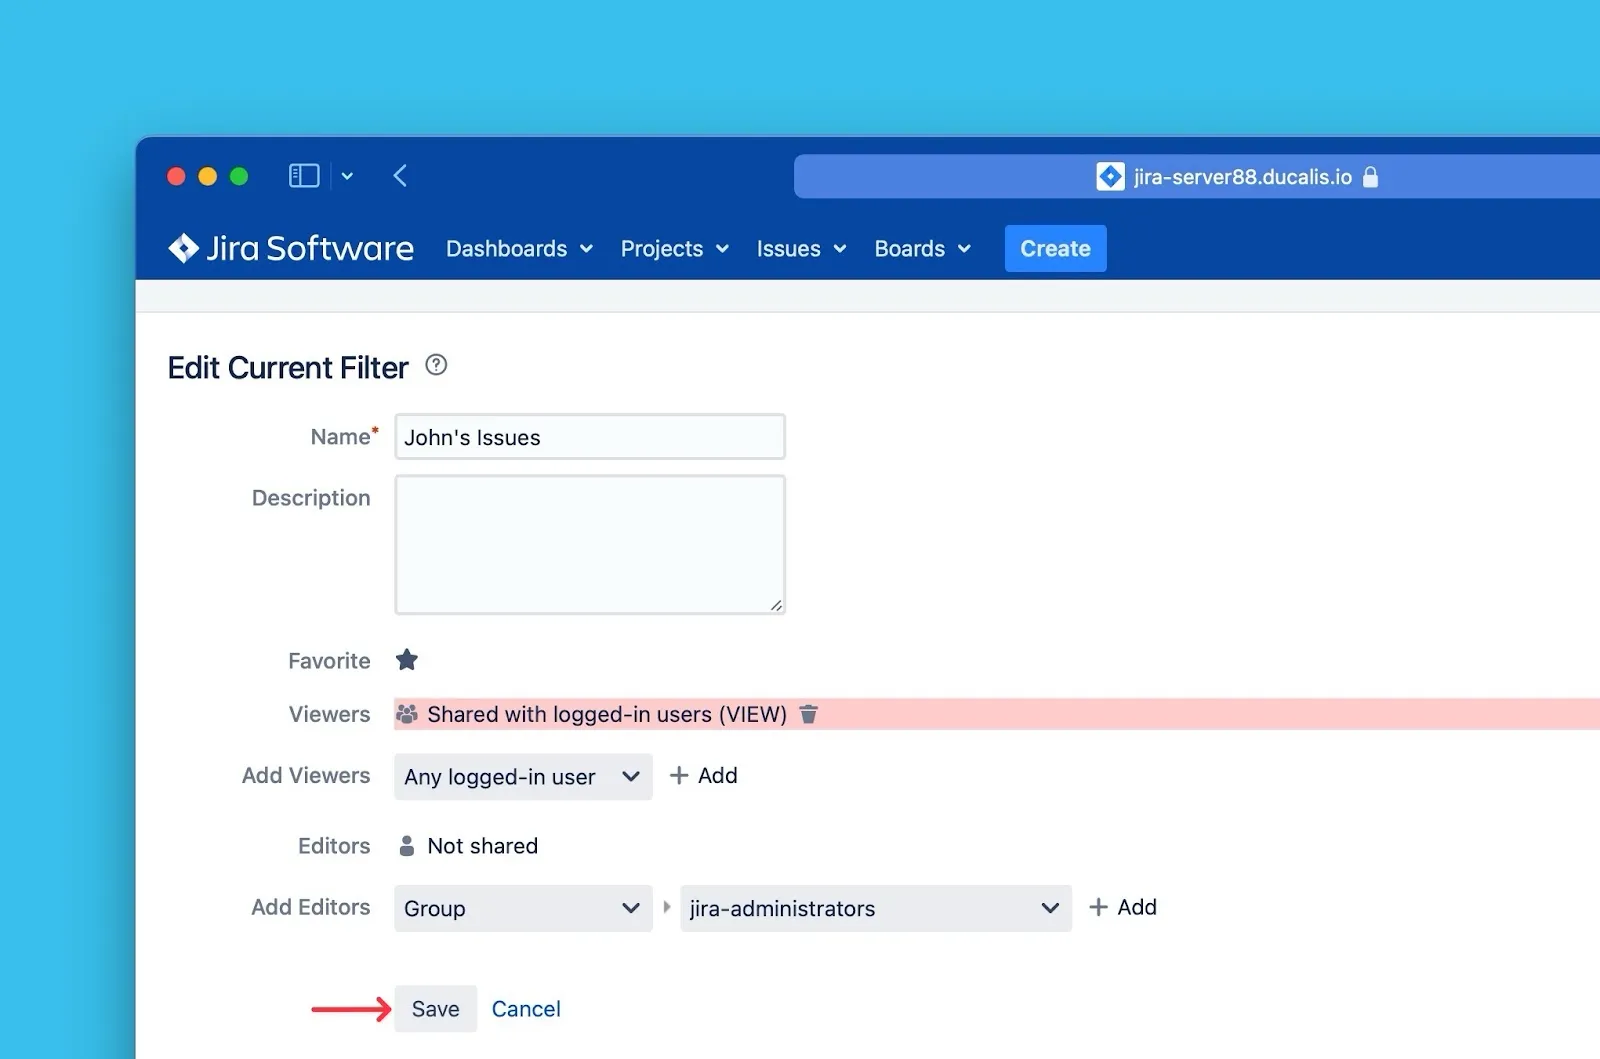Image resolution: width=1600 pixels, height=1059 pixels.
Task: Click the Cancel link
Action: (526, 1009)
